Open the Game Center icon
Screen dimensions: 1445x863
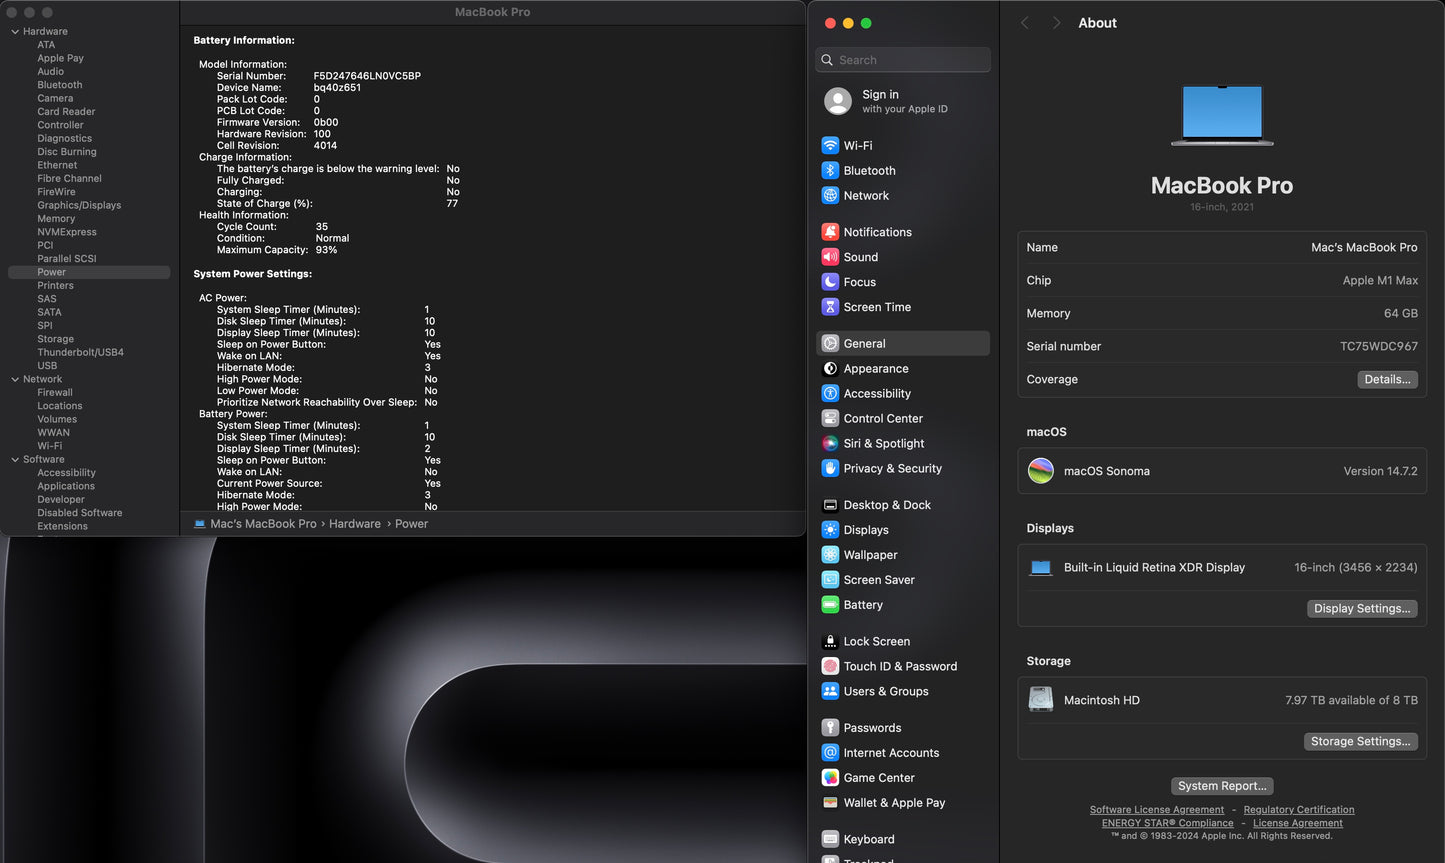(830, 777)
